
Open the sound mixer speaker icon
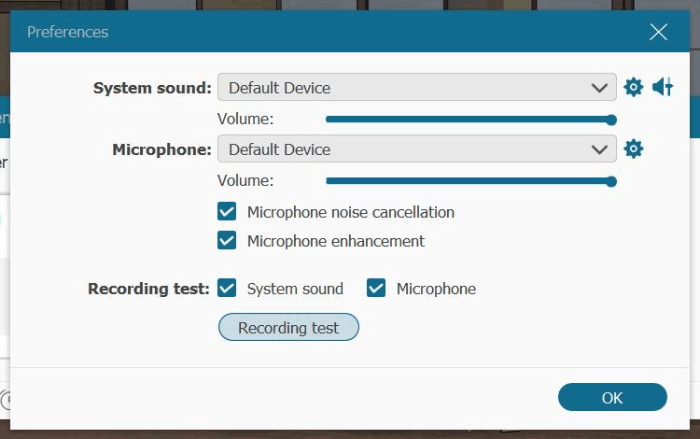tap(662, 88)
